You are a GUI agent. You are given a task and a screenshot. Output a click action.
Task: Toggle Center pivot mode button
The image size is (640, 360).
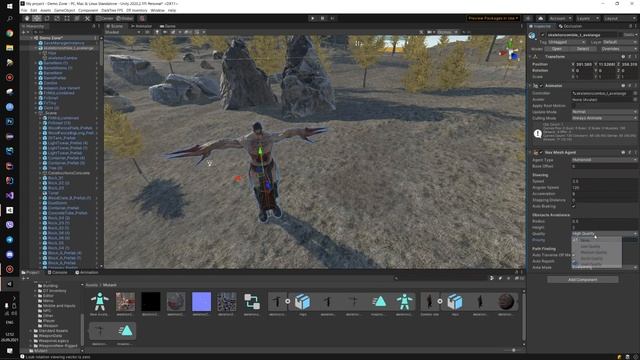pos(104,18)
